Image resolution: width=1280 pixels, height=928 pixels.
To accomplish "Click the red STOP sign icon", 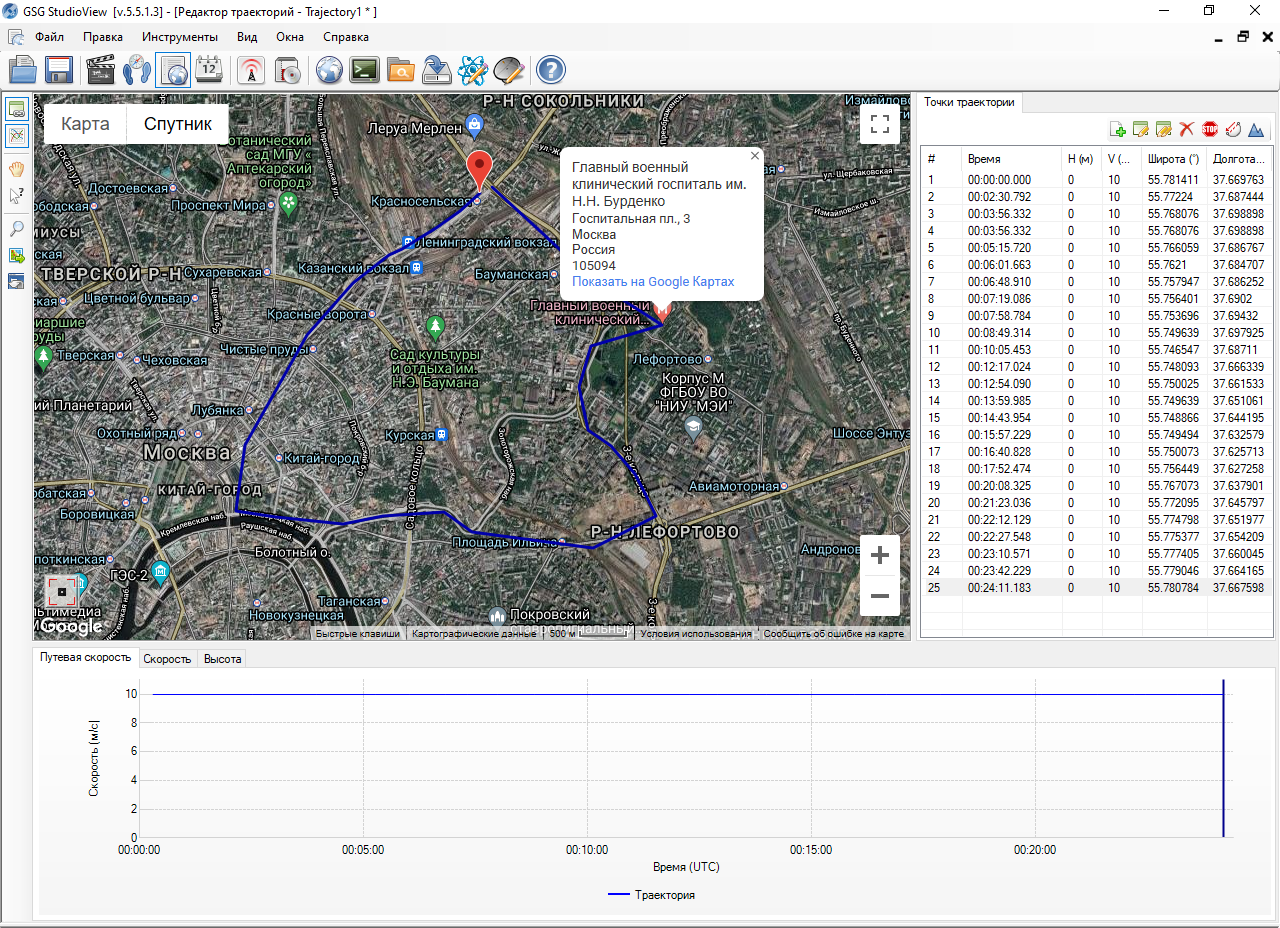I will (x=1210, y=129).
